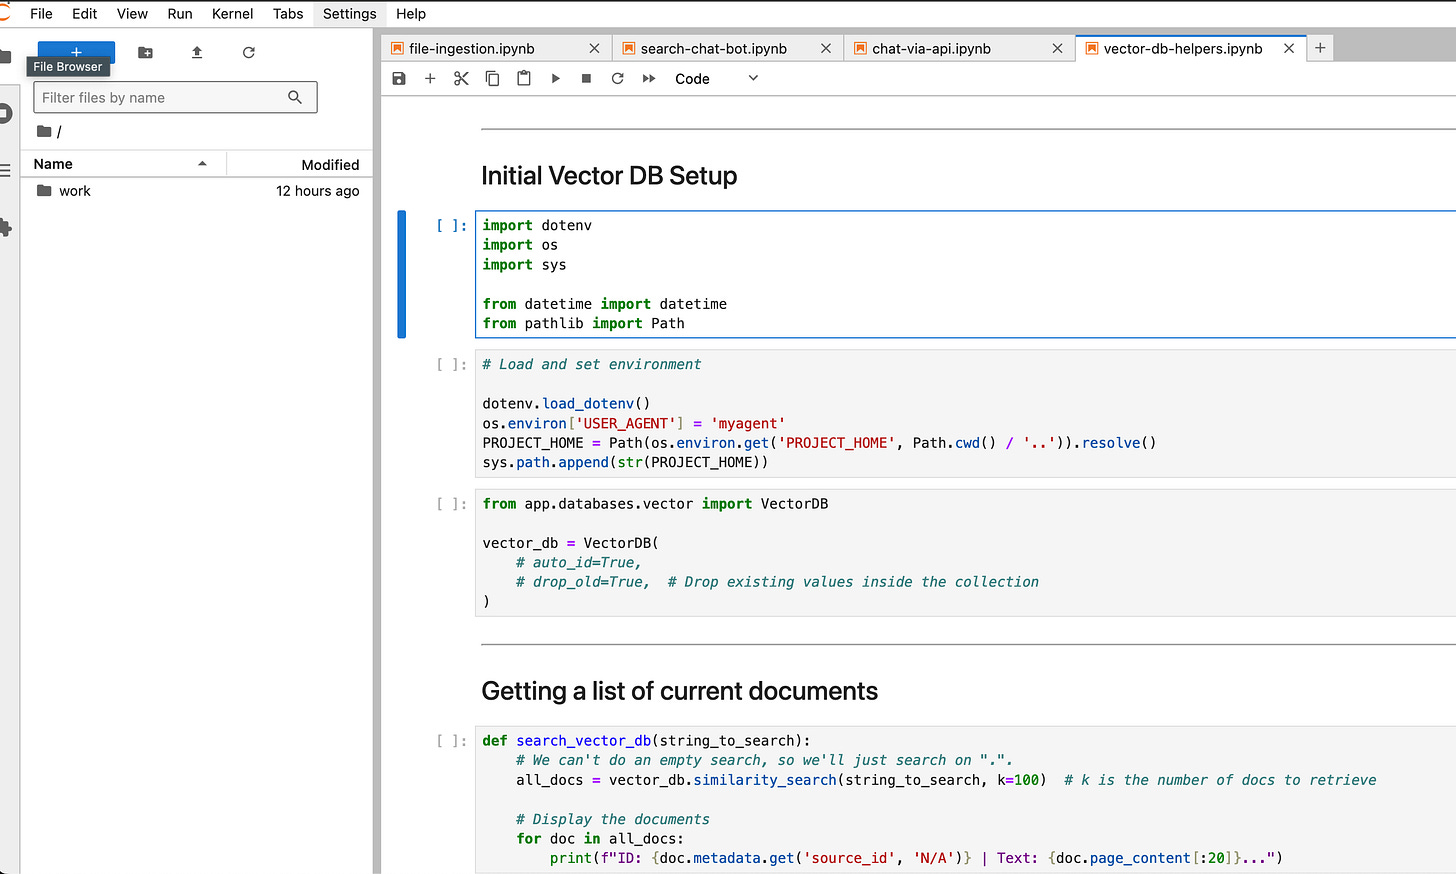Create a new folder in file browser

(145, 52)
